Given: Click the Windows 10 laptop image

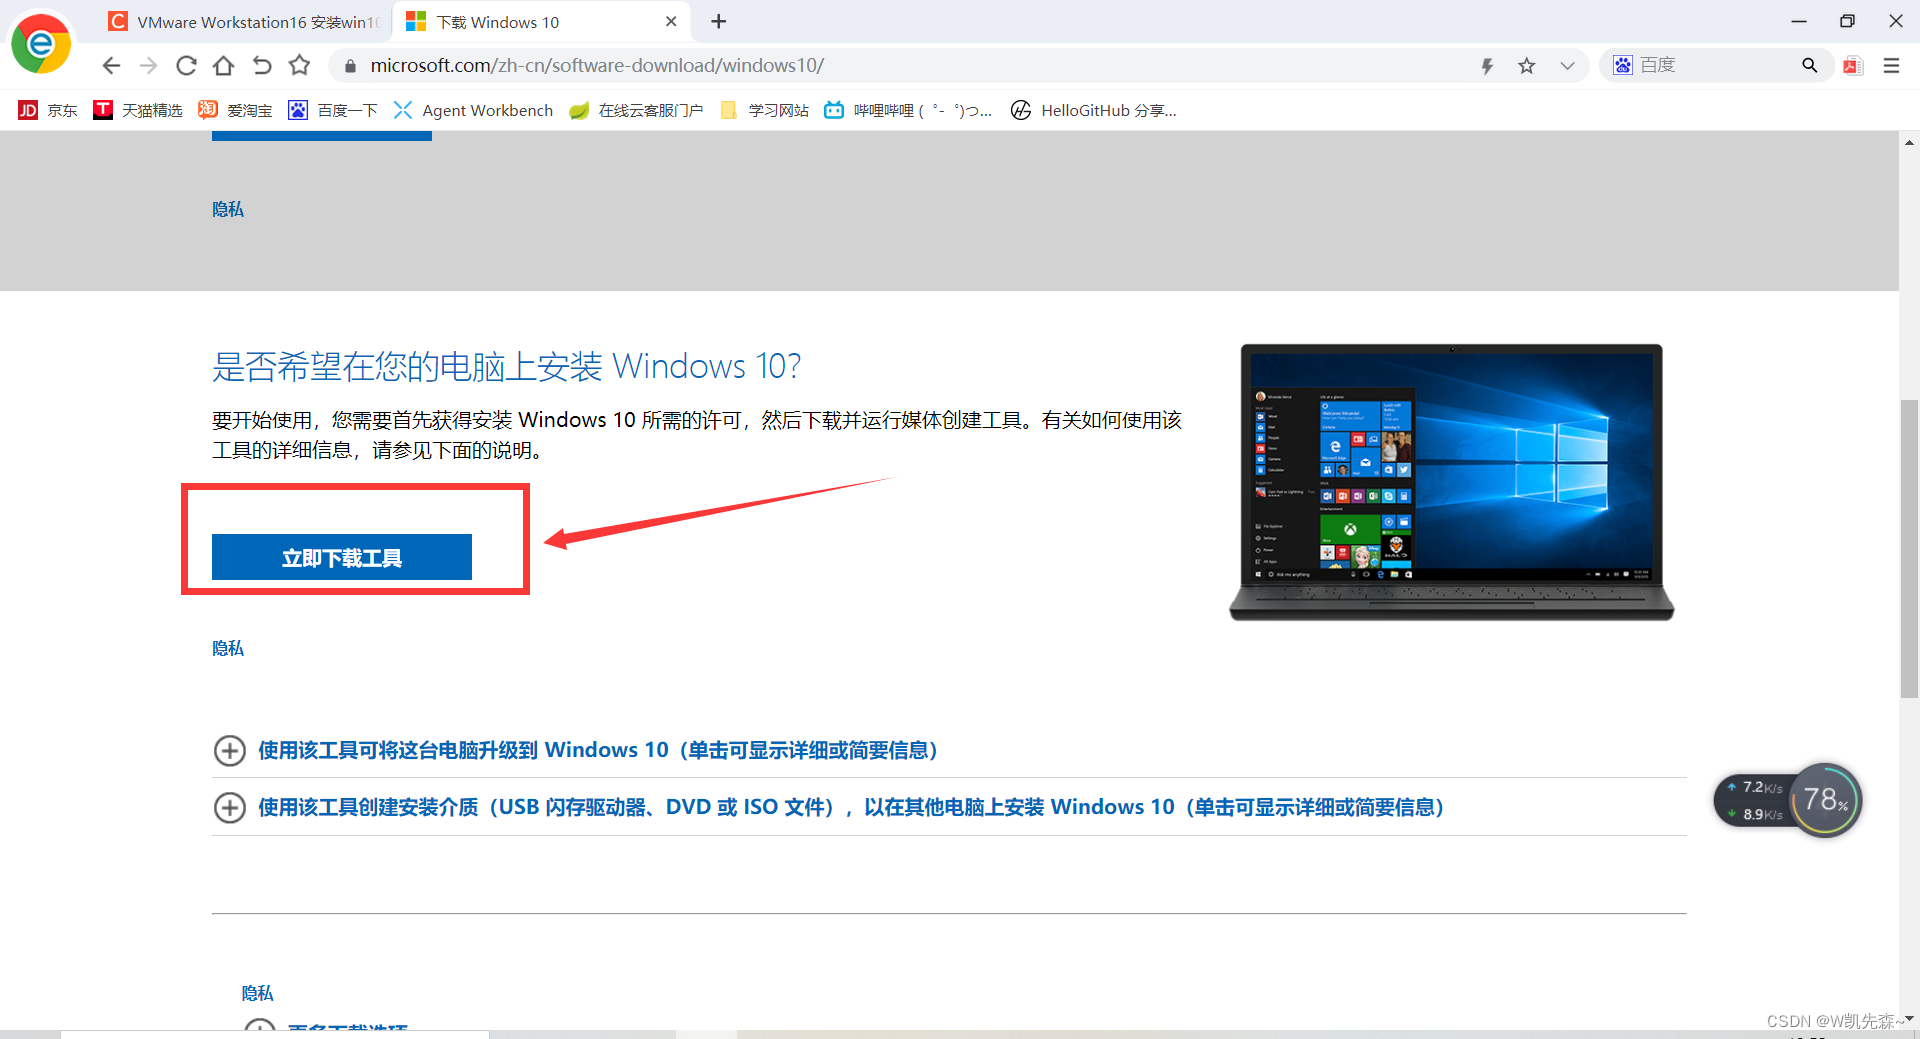Looking at the screenshot, I should pyautogui.click(x=1451, y=482).
